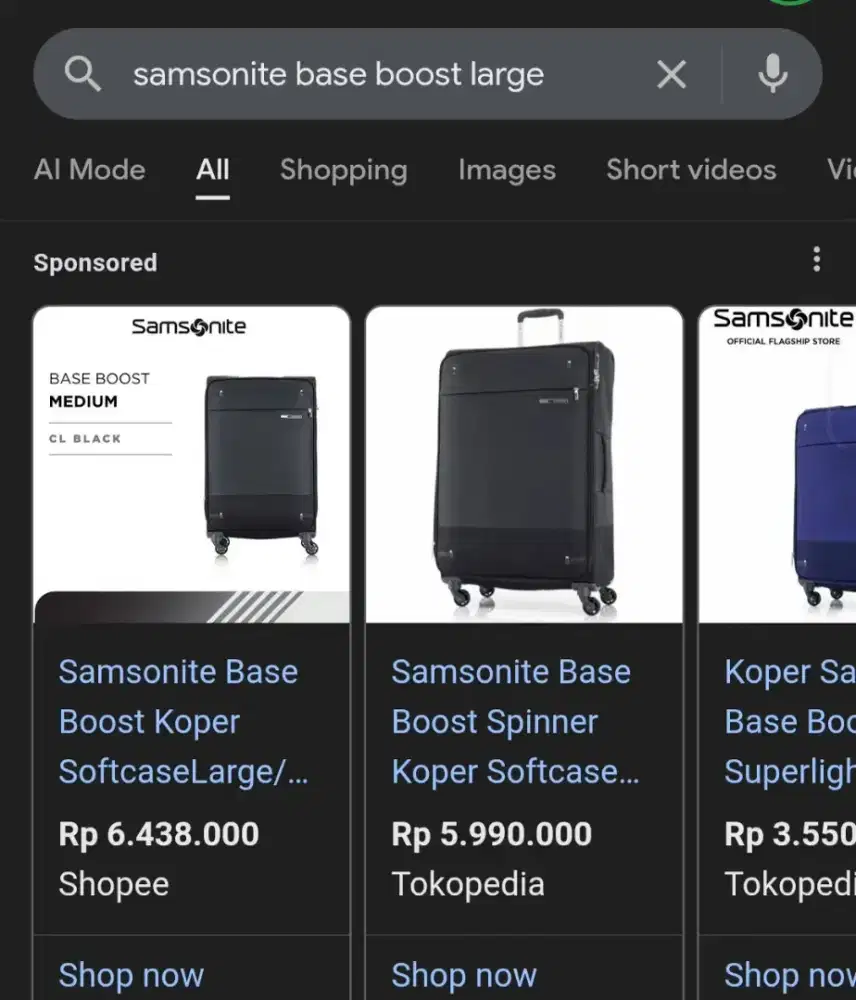Open the Koper Samsonite Superlight listing link
Image resolution: width=856 pixels, height=1000 pixels.
click(790, 721)
